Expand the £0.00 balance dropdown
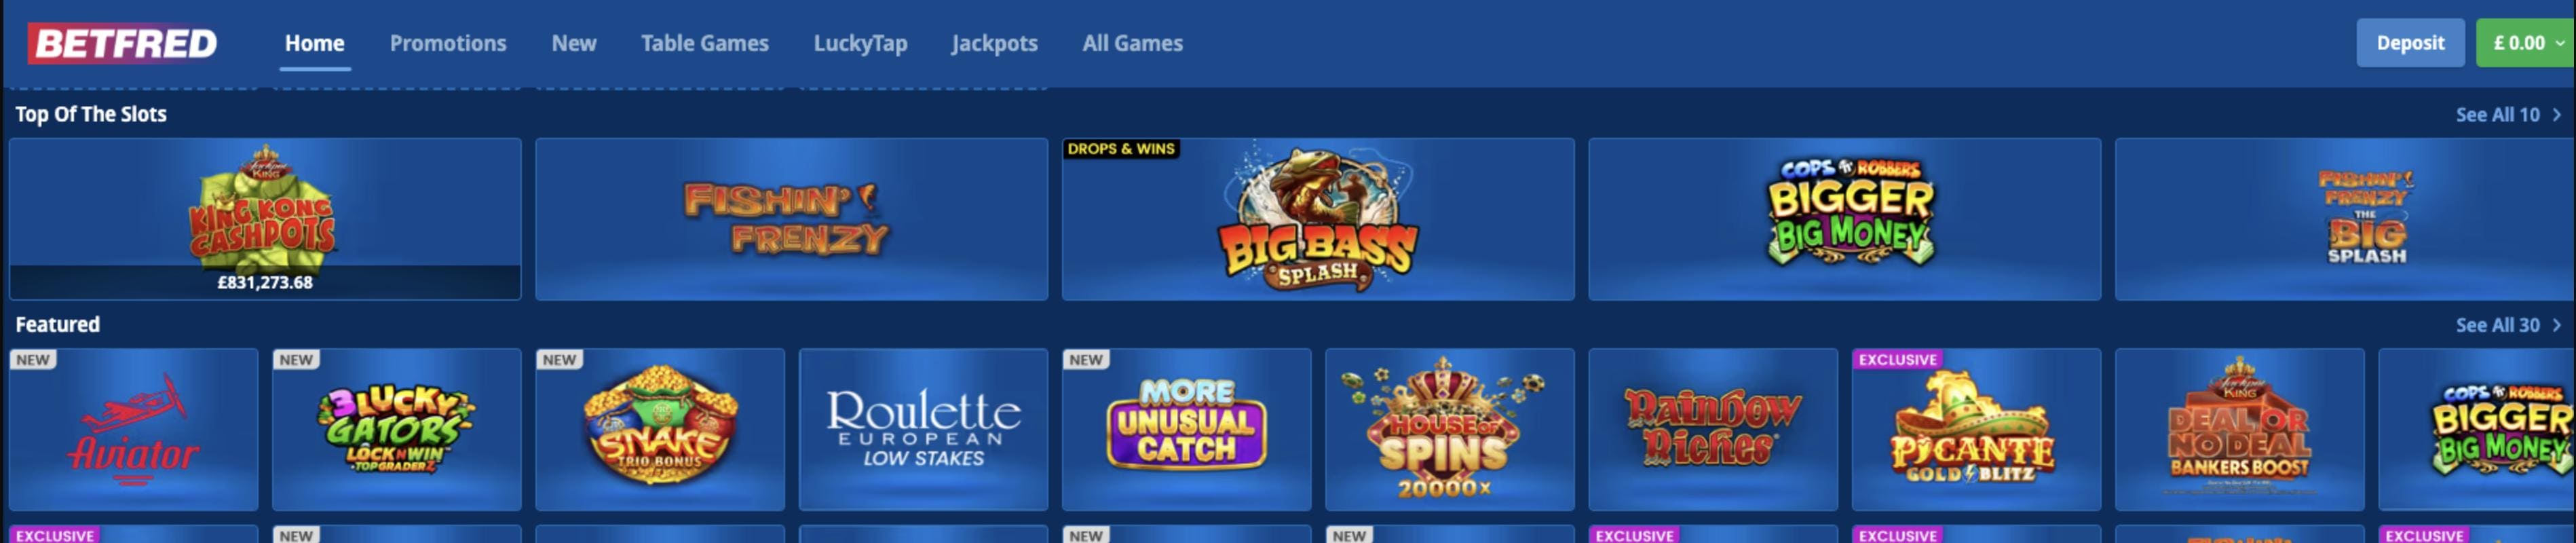The image size is (2576, 543). [2525, 43]
